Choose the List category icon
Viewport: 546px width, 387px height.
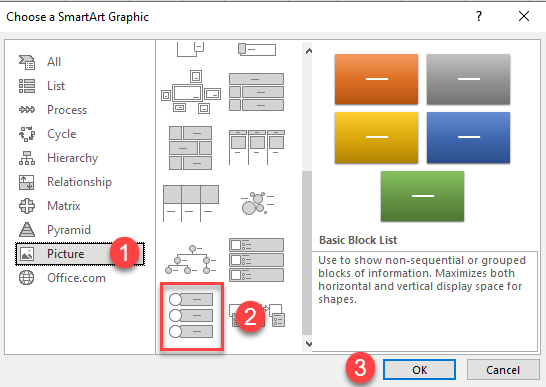tap(27, 86)
